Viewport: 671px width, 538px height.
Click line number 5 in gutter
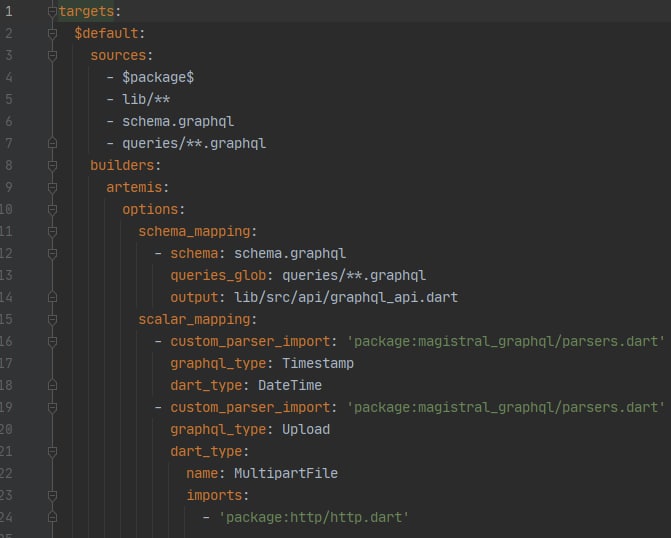coord(9,99)
